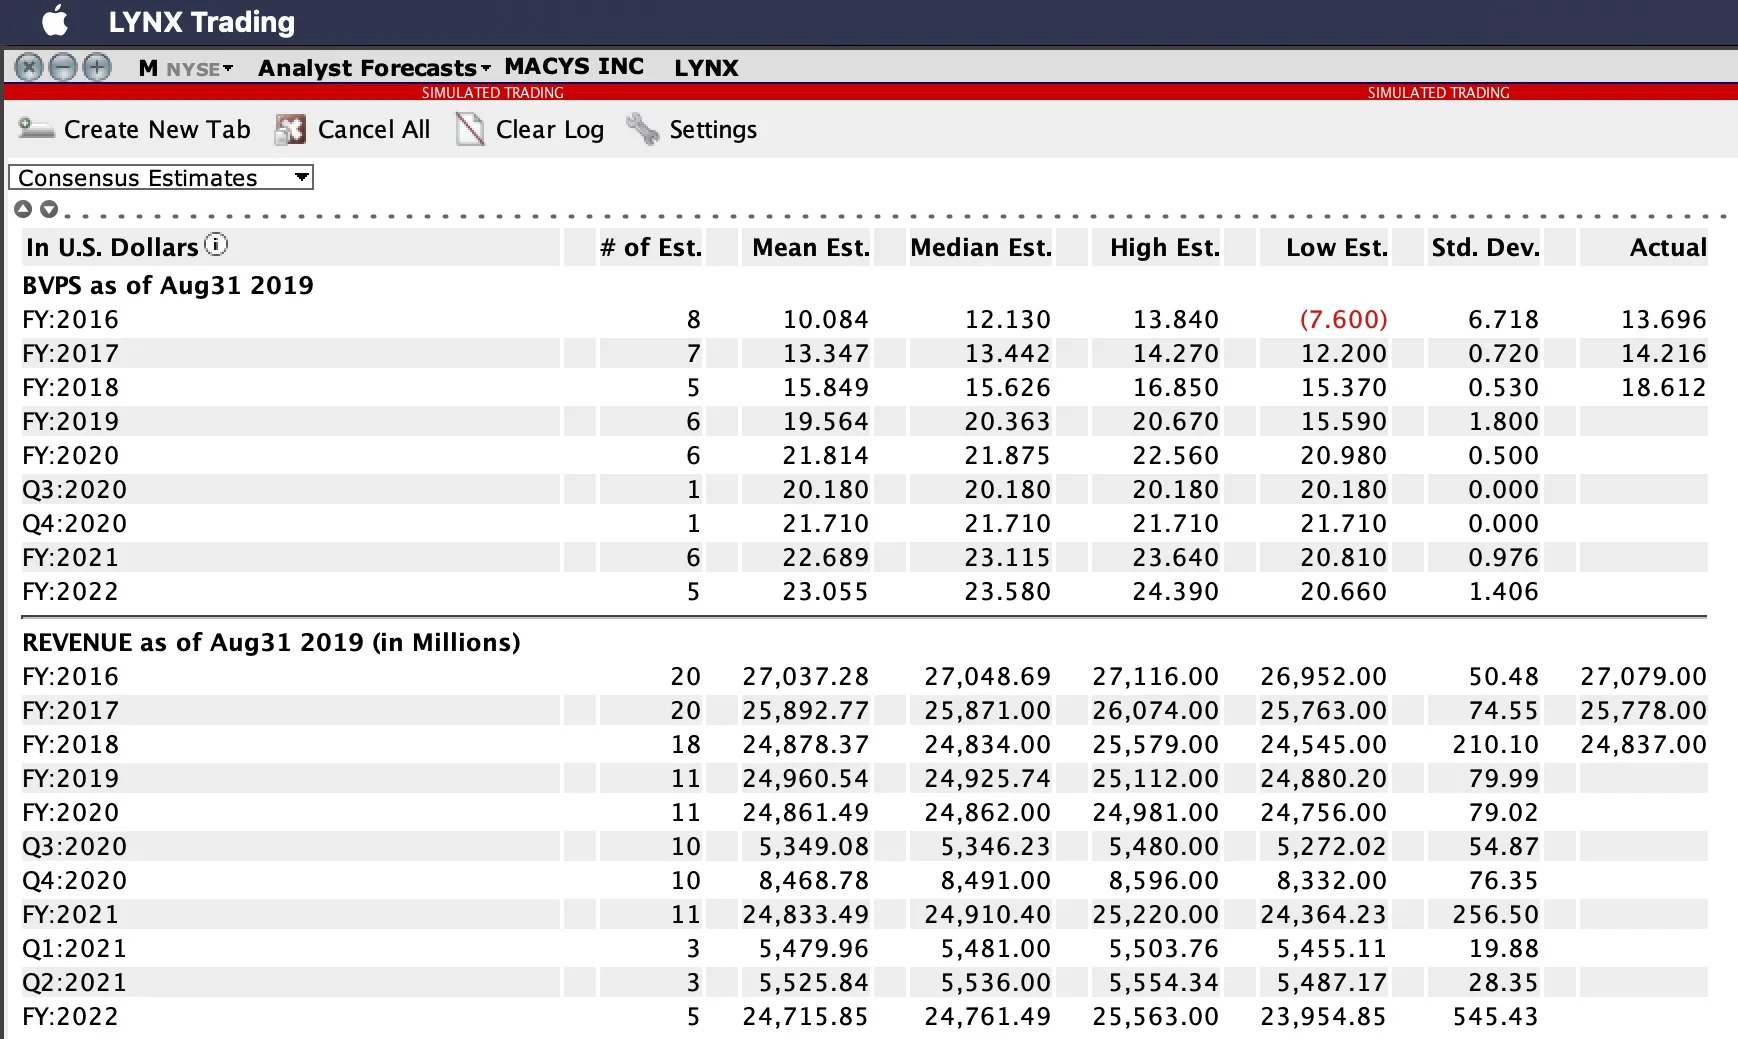1738x1039 pixels.
Task: Click the Apple menu icon
Action: [56, 21]
